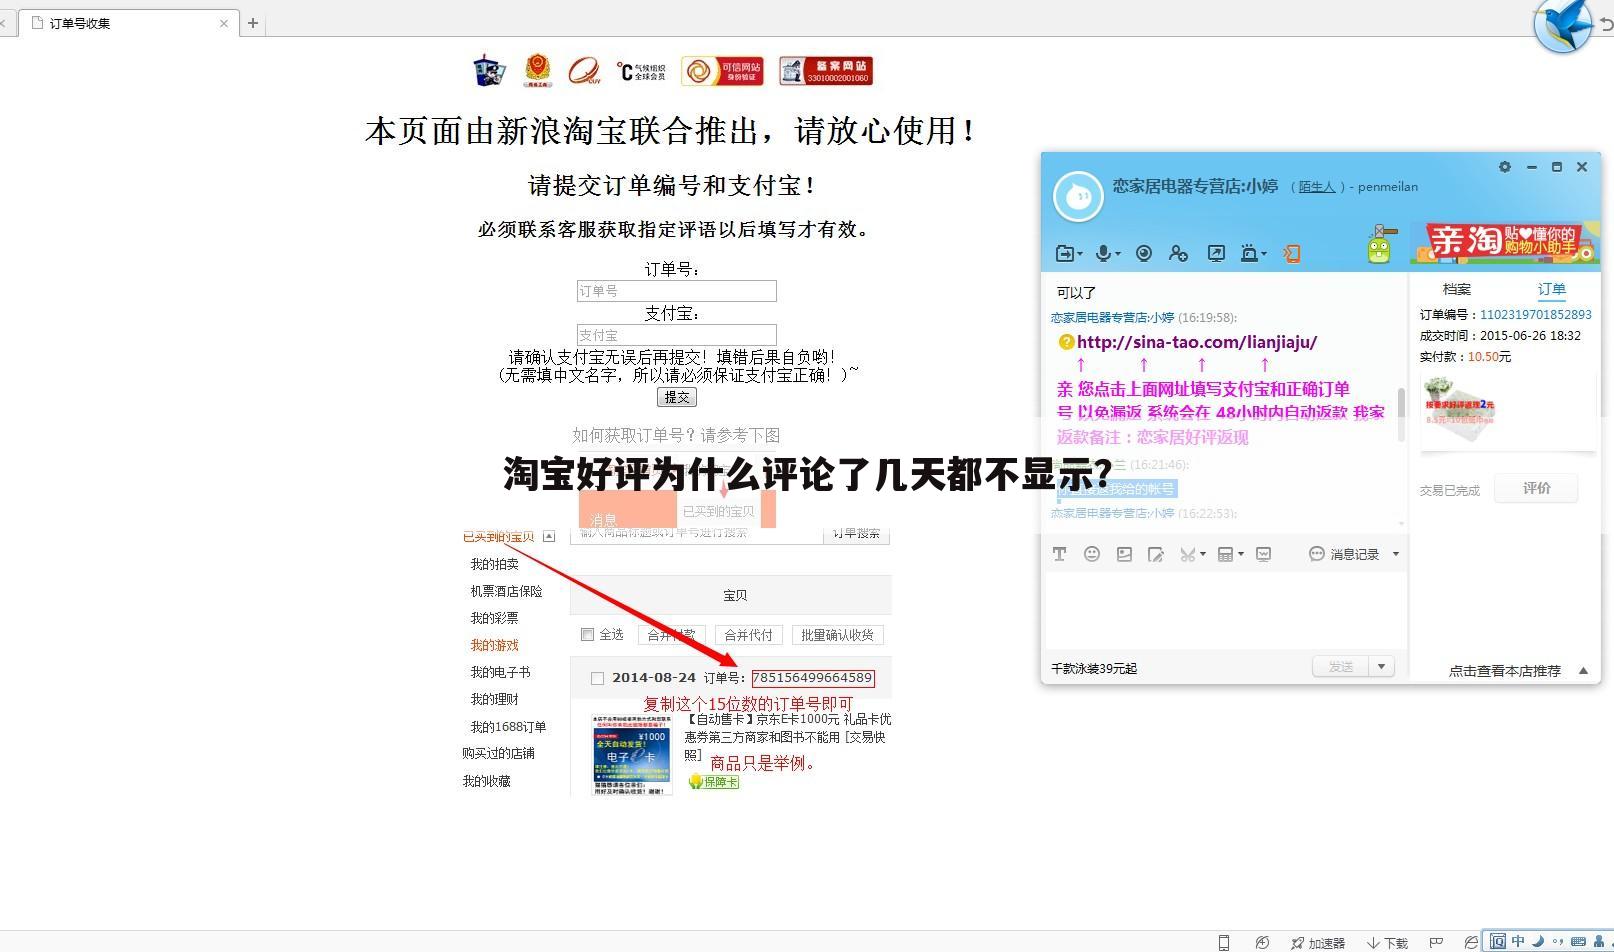Switch to the 订单 tab
Image resolution: width=1614 pixels, height=952 pixels.
[x=1552, y=289]
